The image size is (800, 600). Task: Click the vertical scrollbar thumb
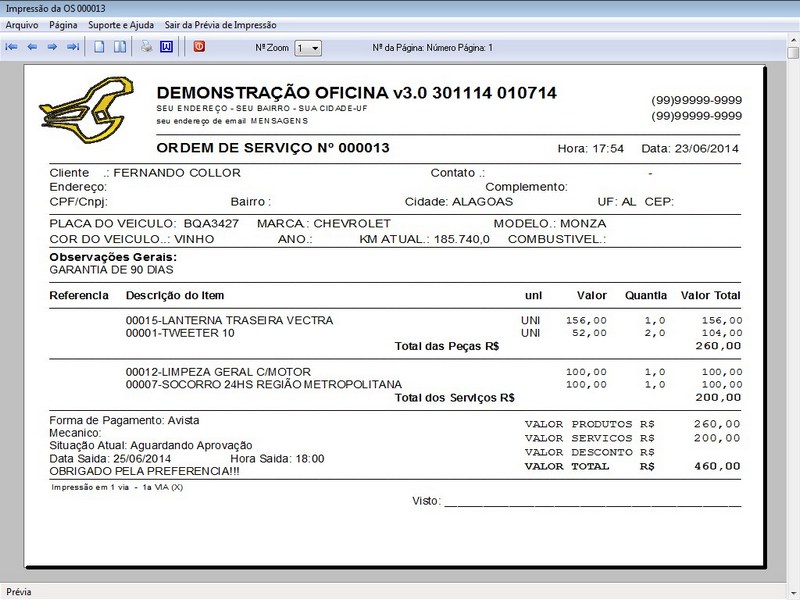point(793,53)
